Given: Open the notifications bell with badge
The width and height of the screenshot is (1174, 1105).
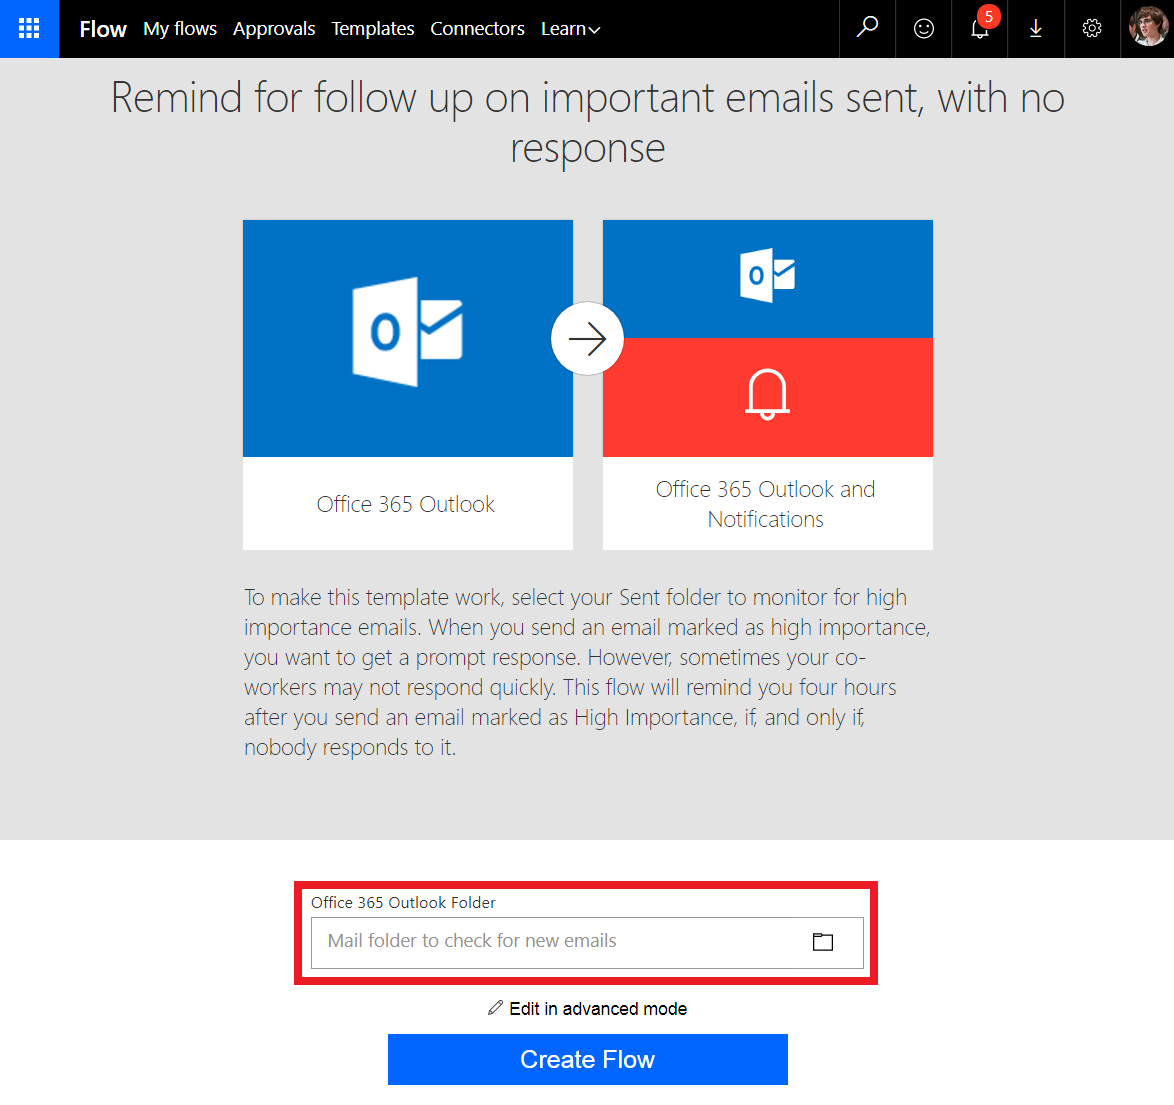Looking at the screenshot, I should [980, 28].
